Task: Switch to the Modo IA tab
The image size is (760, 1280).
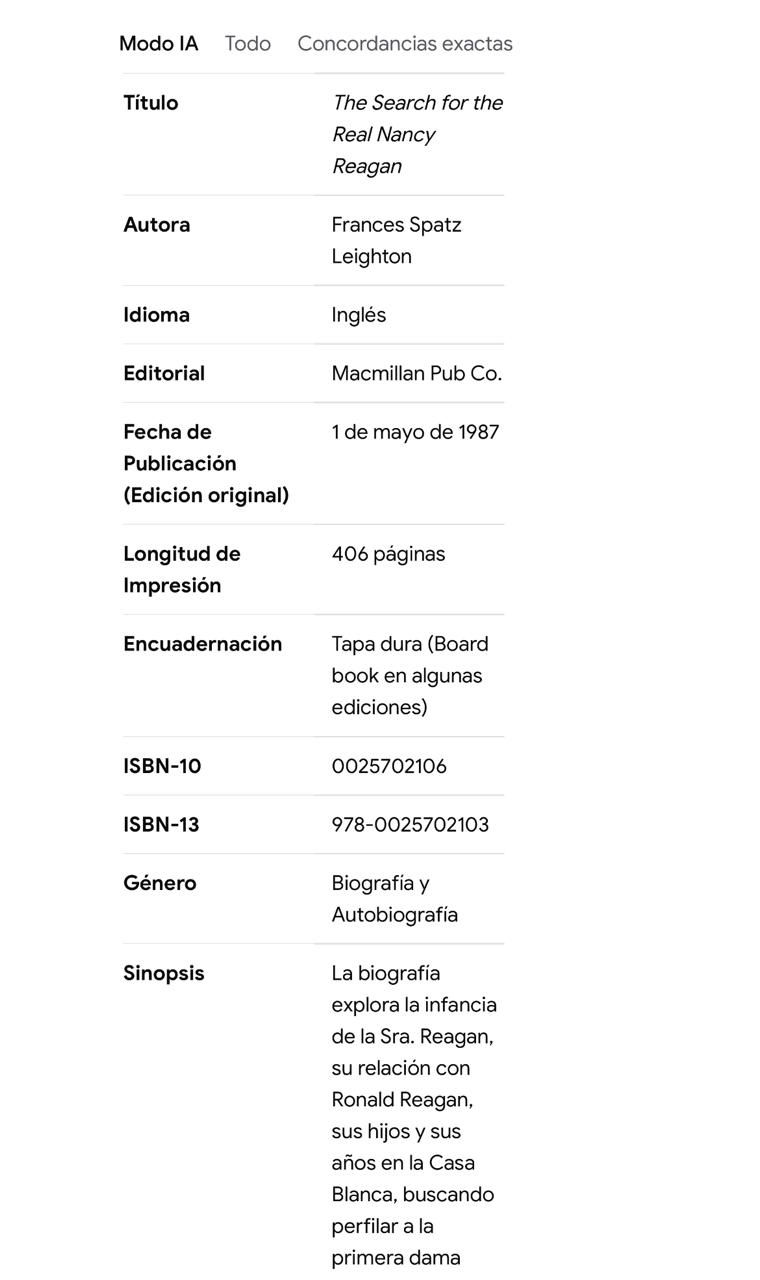Action: click(x=158, y=43)
